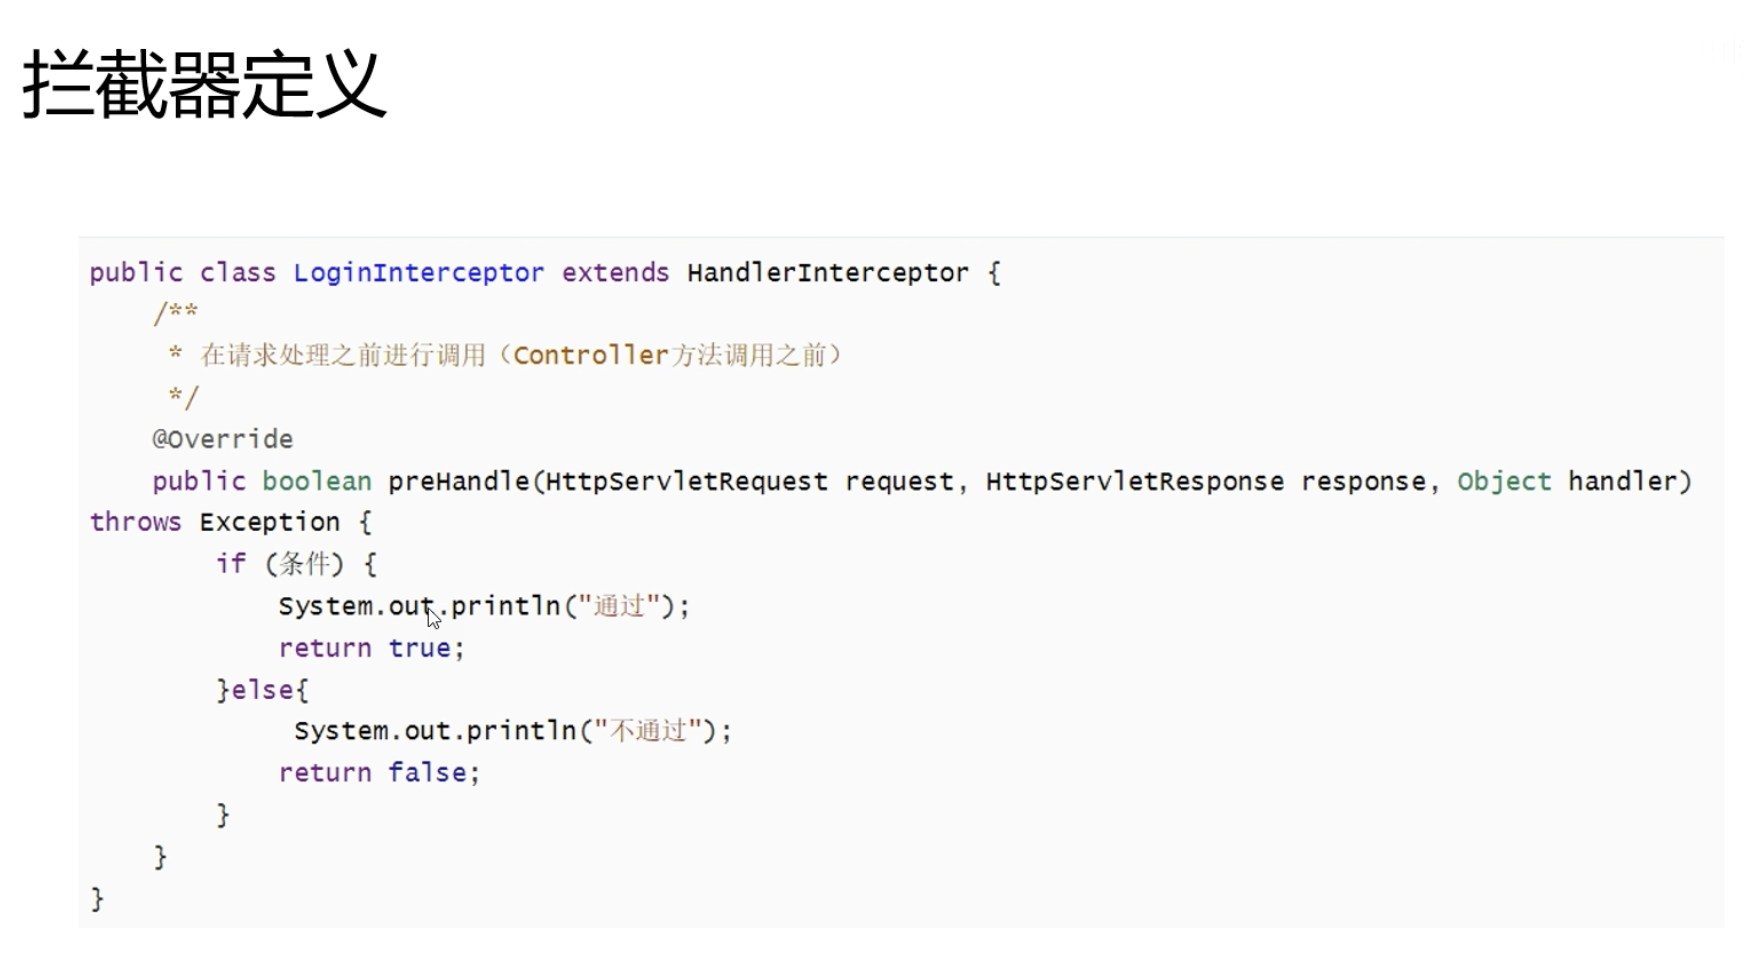
Task: Click the LoginInterceptor class name
Action: (x=418, y=273)
